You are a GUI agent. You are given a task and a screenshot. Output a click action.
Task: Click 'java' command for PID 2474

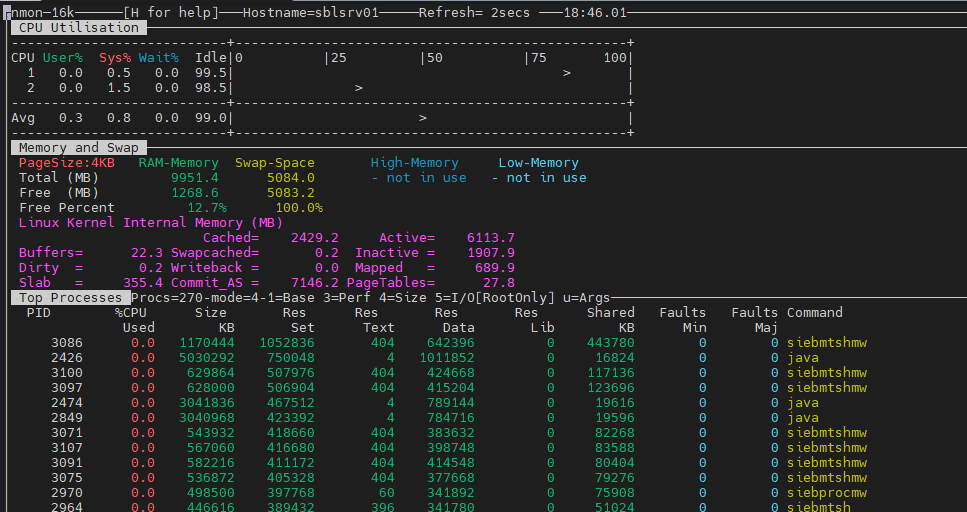(803, 403)
